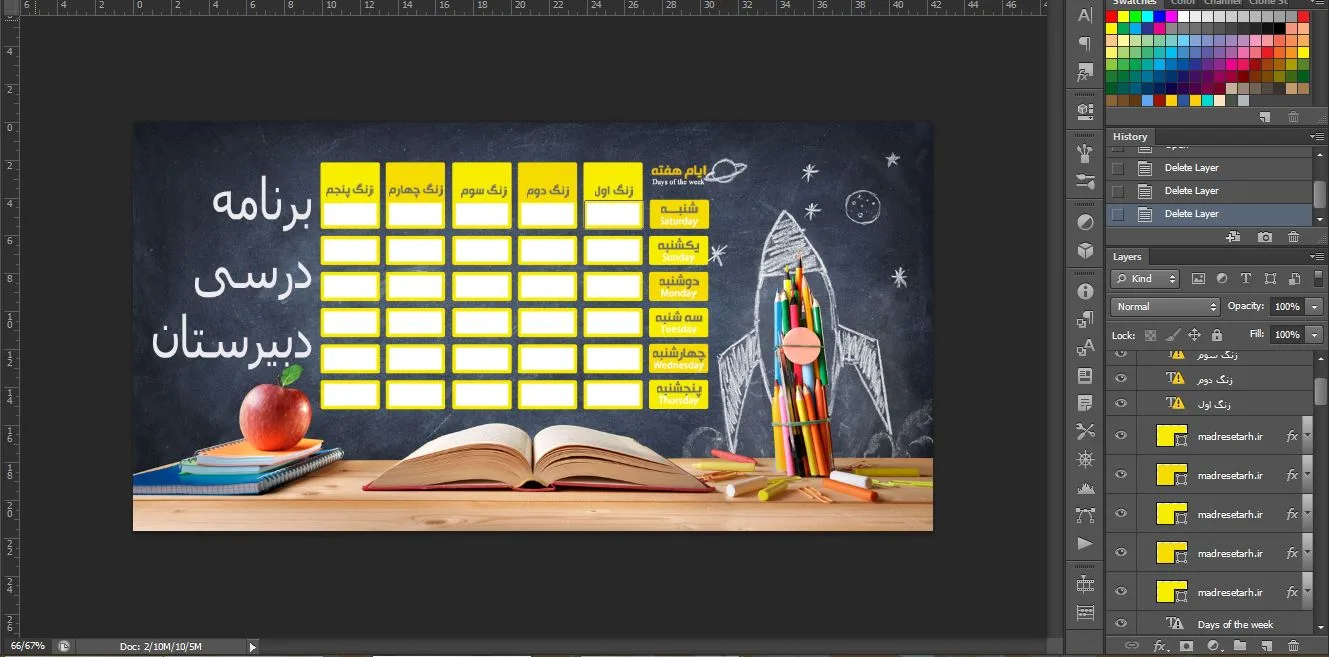Open the Paragraph panel icon

tap(1085, 44)
